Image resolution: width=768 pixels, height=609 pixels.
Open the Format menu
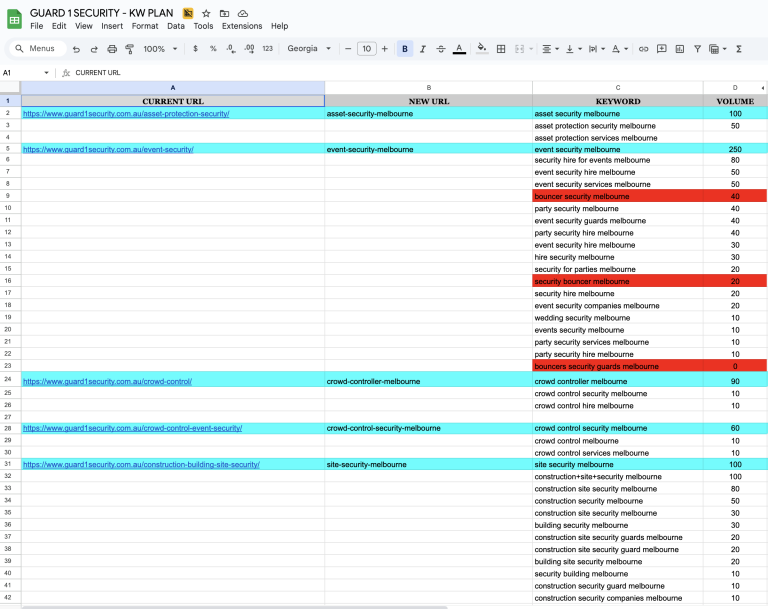click(144, 26)
